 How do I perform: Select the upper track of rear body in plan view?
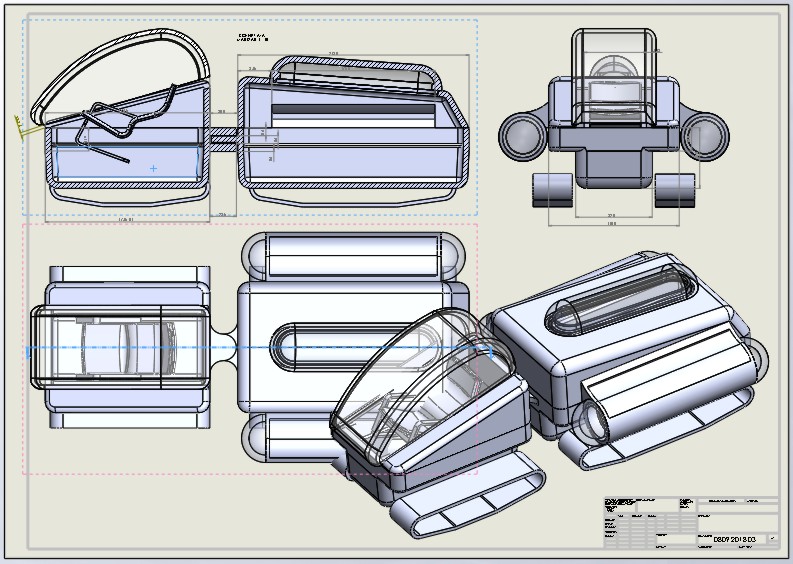coord(353,256)
